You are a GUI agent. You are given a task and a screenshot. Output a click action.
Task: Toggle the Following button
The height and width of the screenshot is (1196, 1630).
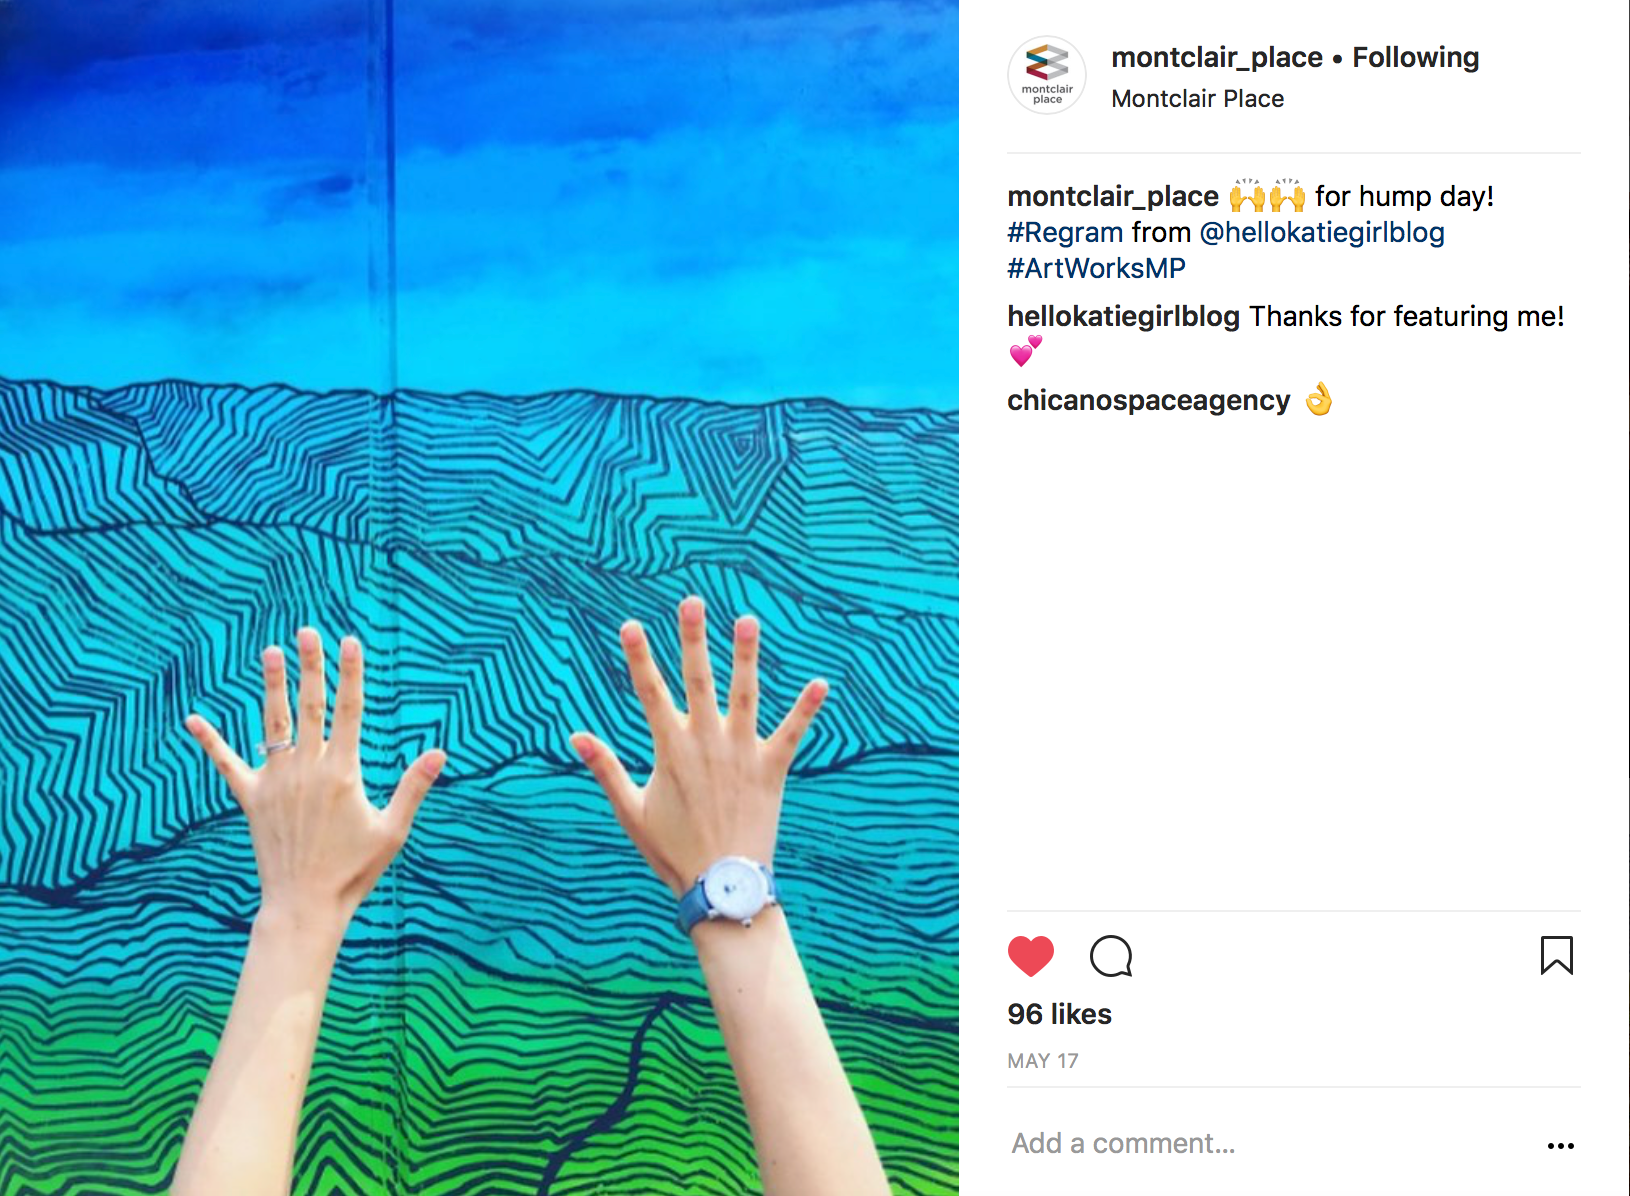click(x=1415, y=58)
